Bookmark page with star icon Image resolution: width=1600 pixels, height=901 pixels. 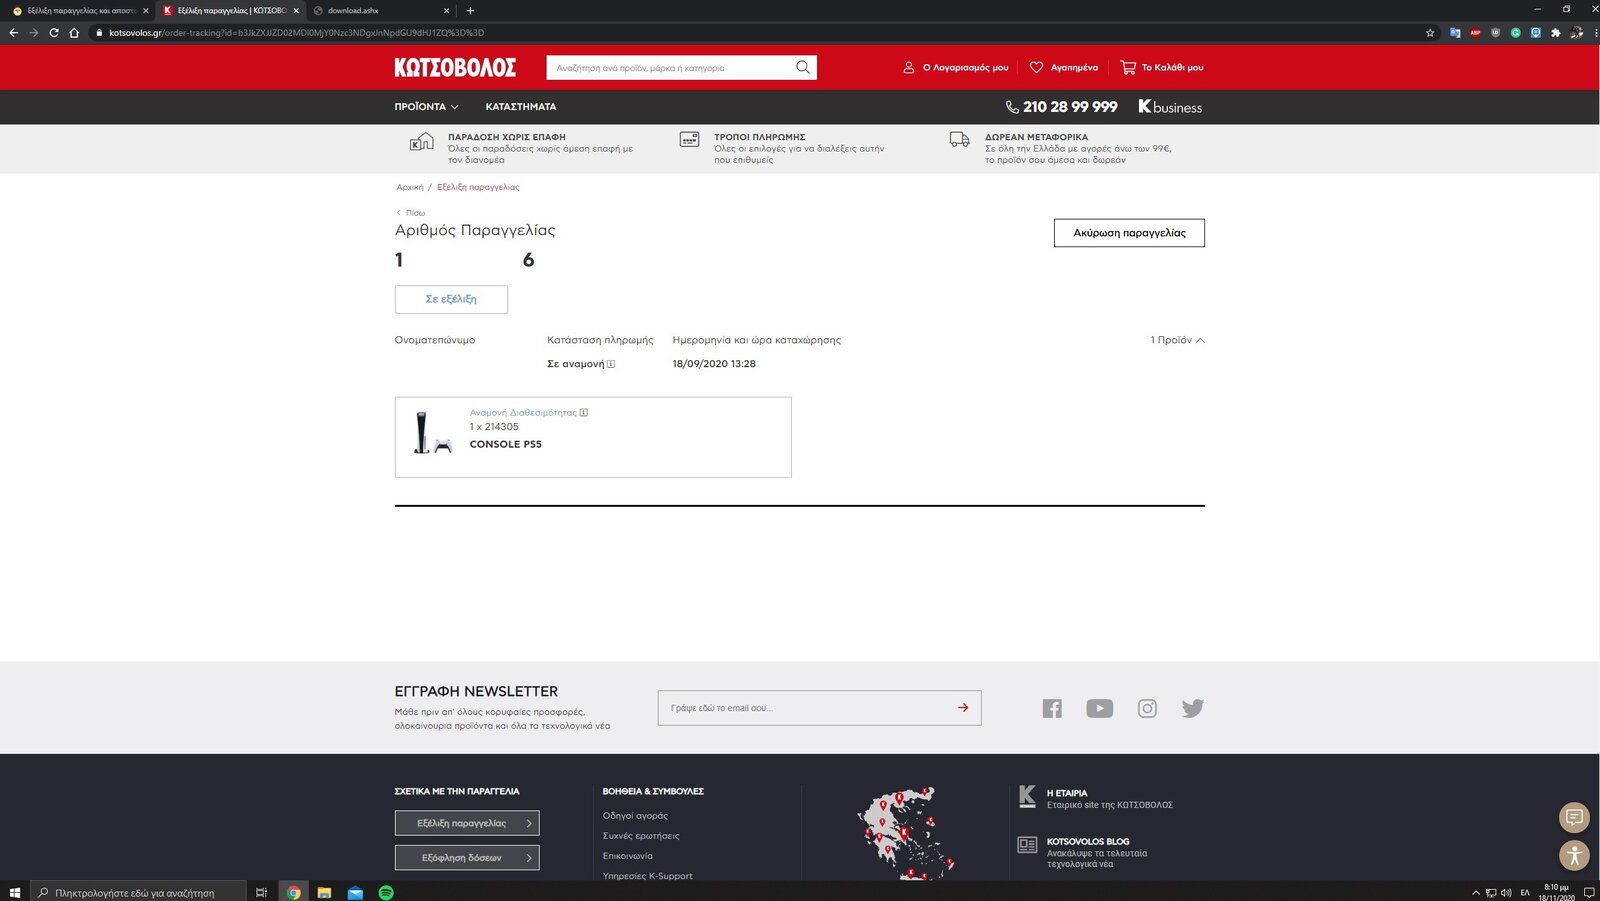coord(1430,32)
